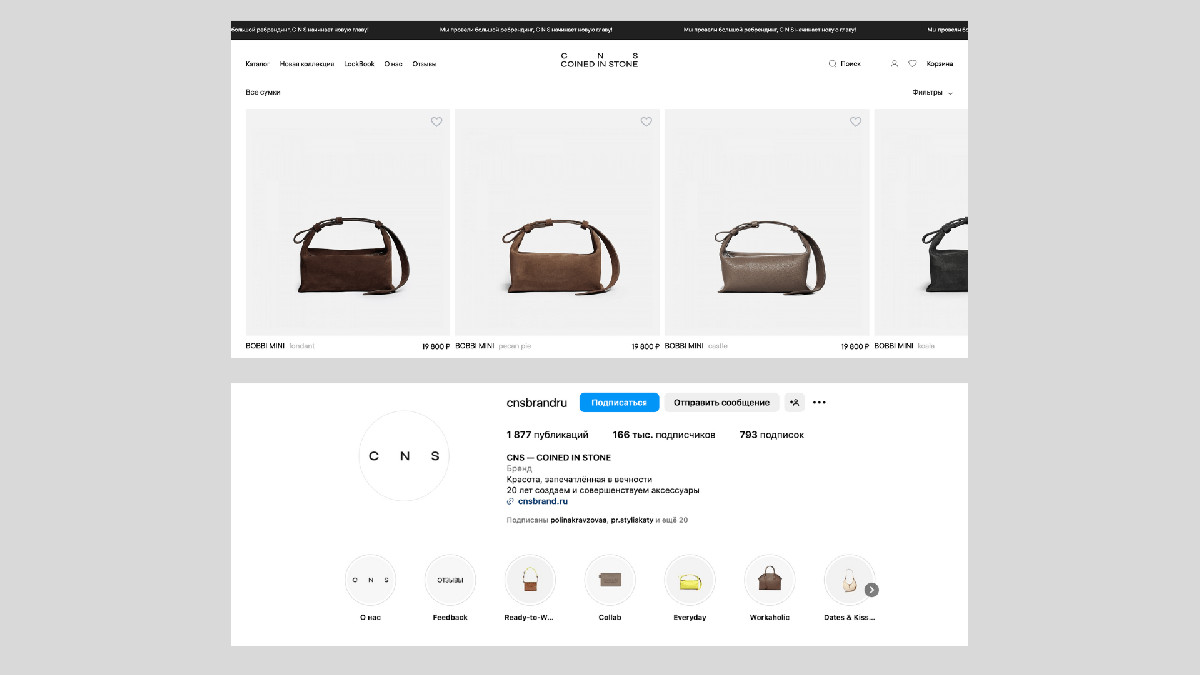Click the search magnifier icon
Screen dimensions: 1200x675
832,64
